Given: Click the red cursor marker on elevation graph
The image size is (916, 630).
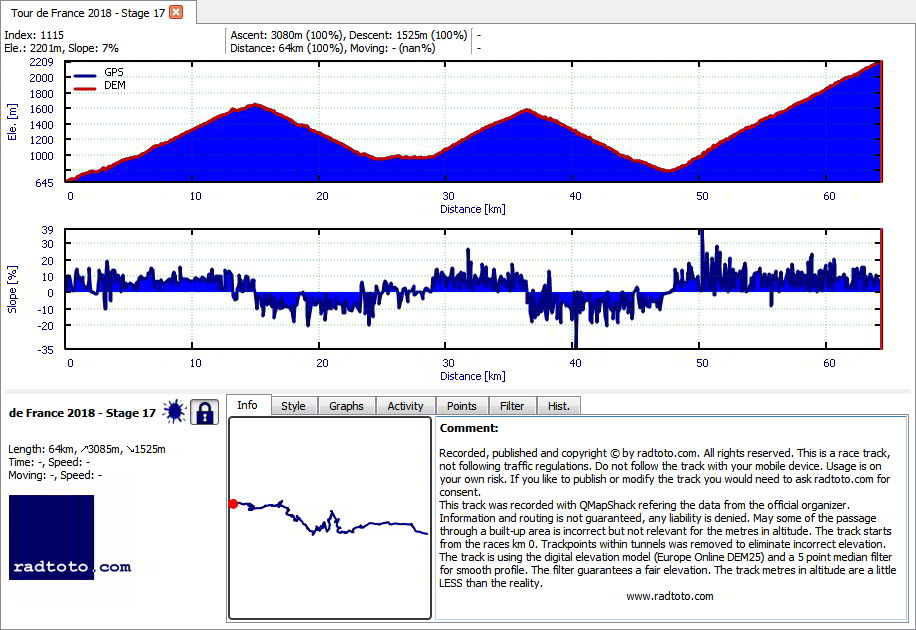Looking at the screenshot, I should pyautogui.click(x=881, y=122).
